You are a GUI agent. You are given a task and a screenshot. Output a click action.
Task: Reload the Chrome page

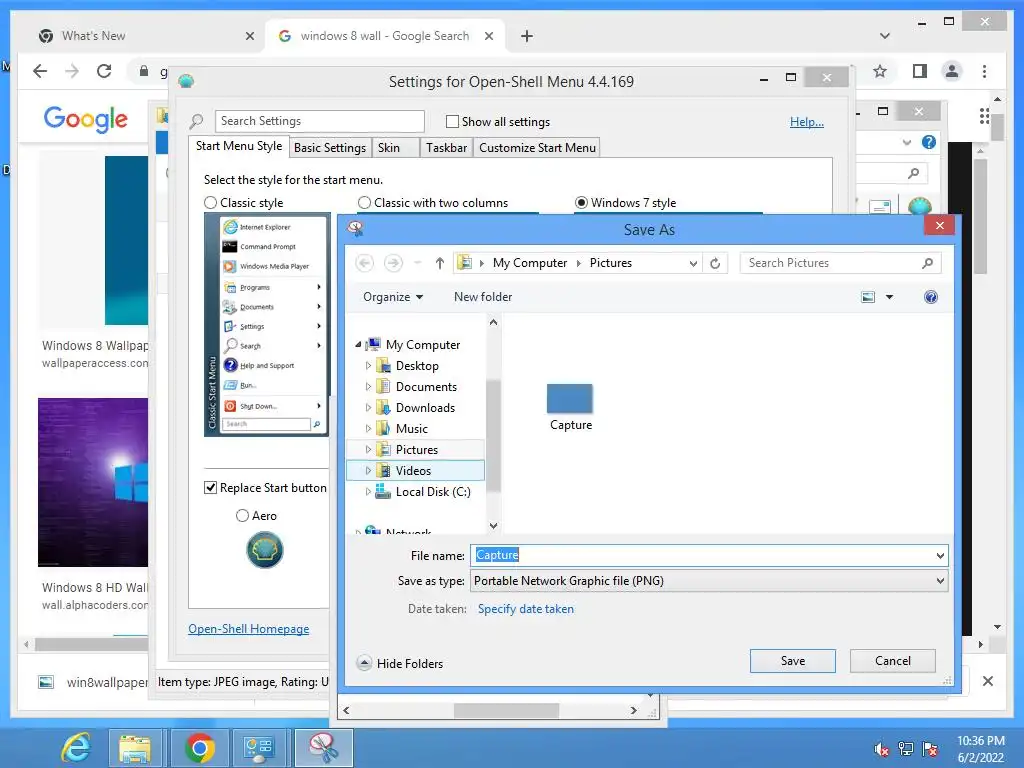tap(104, 71)
